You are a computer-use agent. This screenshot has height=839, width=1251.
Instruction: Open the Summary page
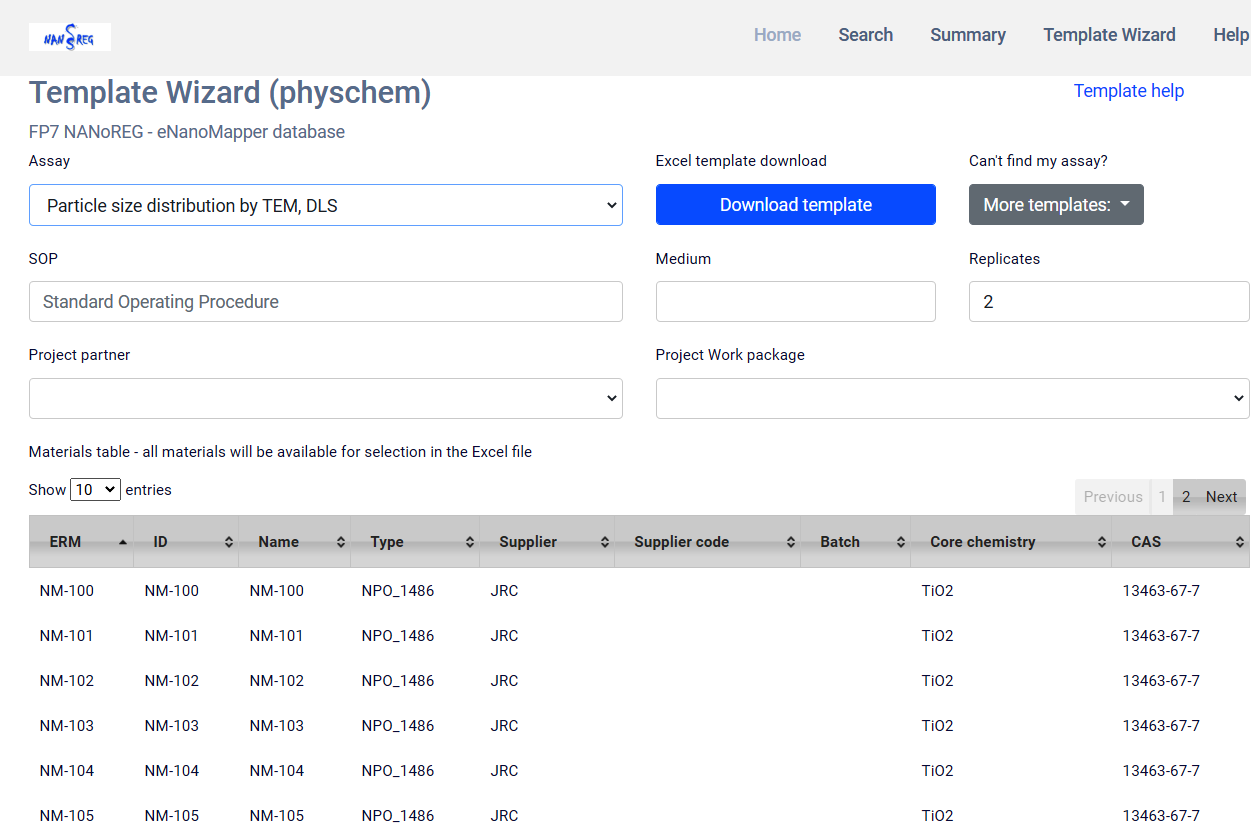click(968, 35)
